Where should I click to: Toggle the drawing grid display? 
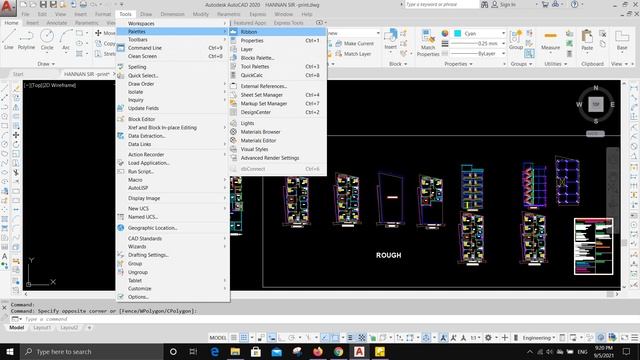coord(234,338)
